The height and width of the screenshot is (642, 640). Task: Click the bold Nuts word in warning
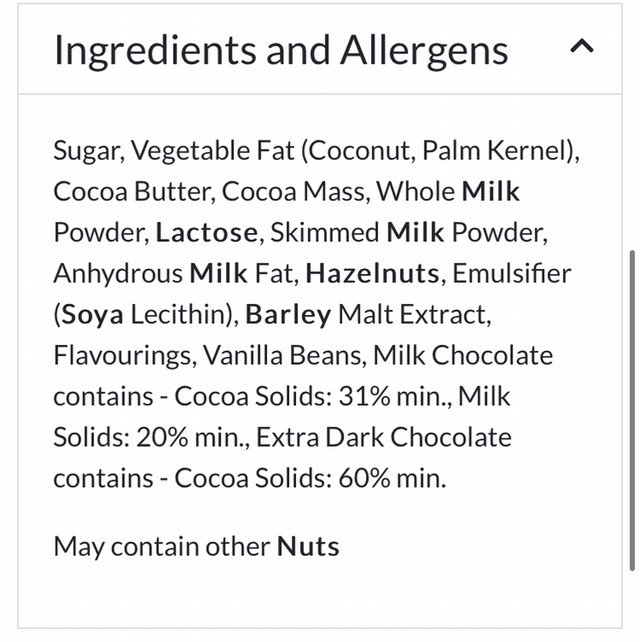tap(308, 547)
